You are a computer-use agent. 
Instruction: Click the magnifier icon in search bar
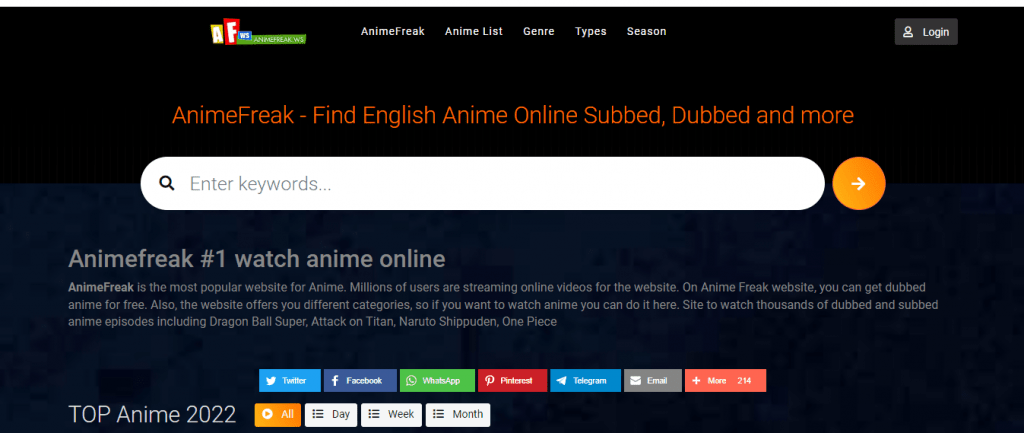point(167,184)
